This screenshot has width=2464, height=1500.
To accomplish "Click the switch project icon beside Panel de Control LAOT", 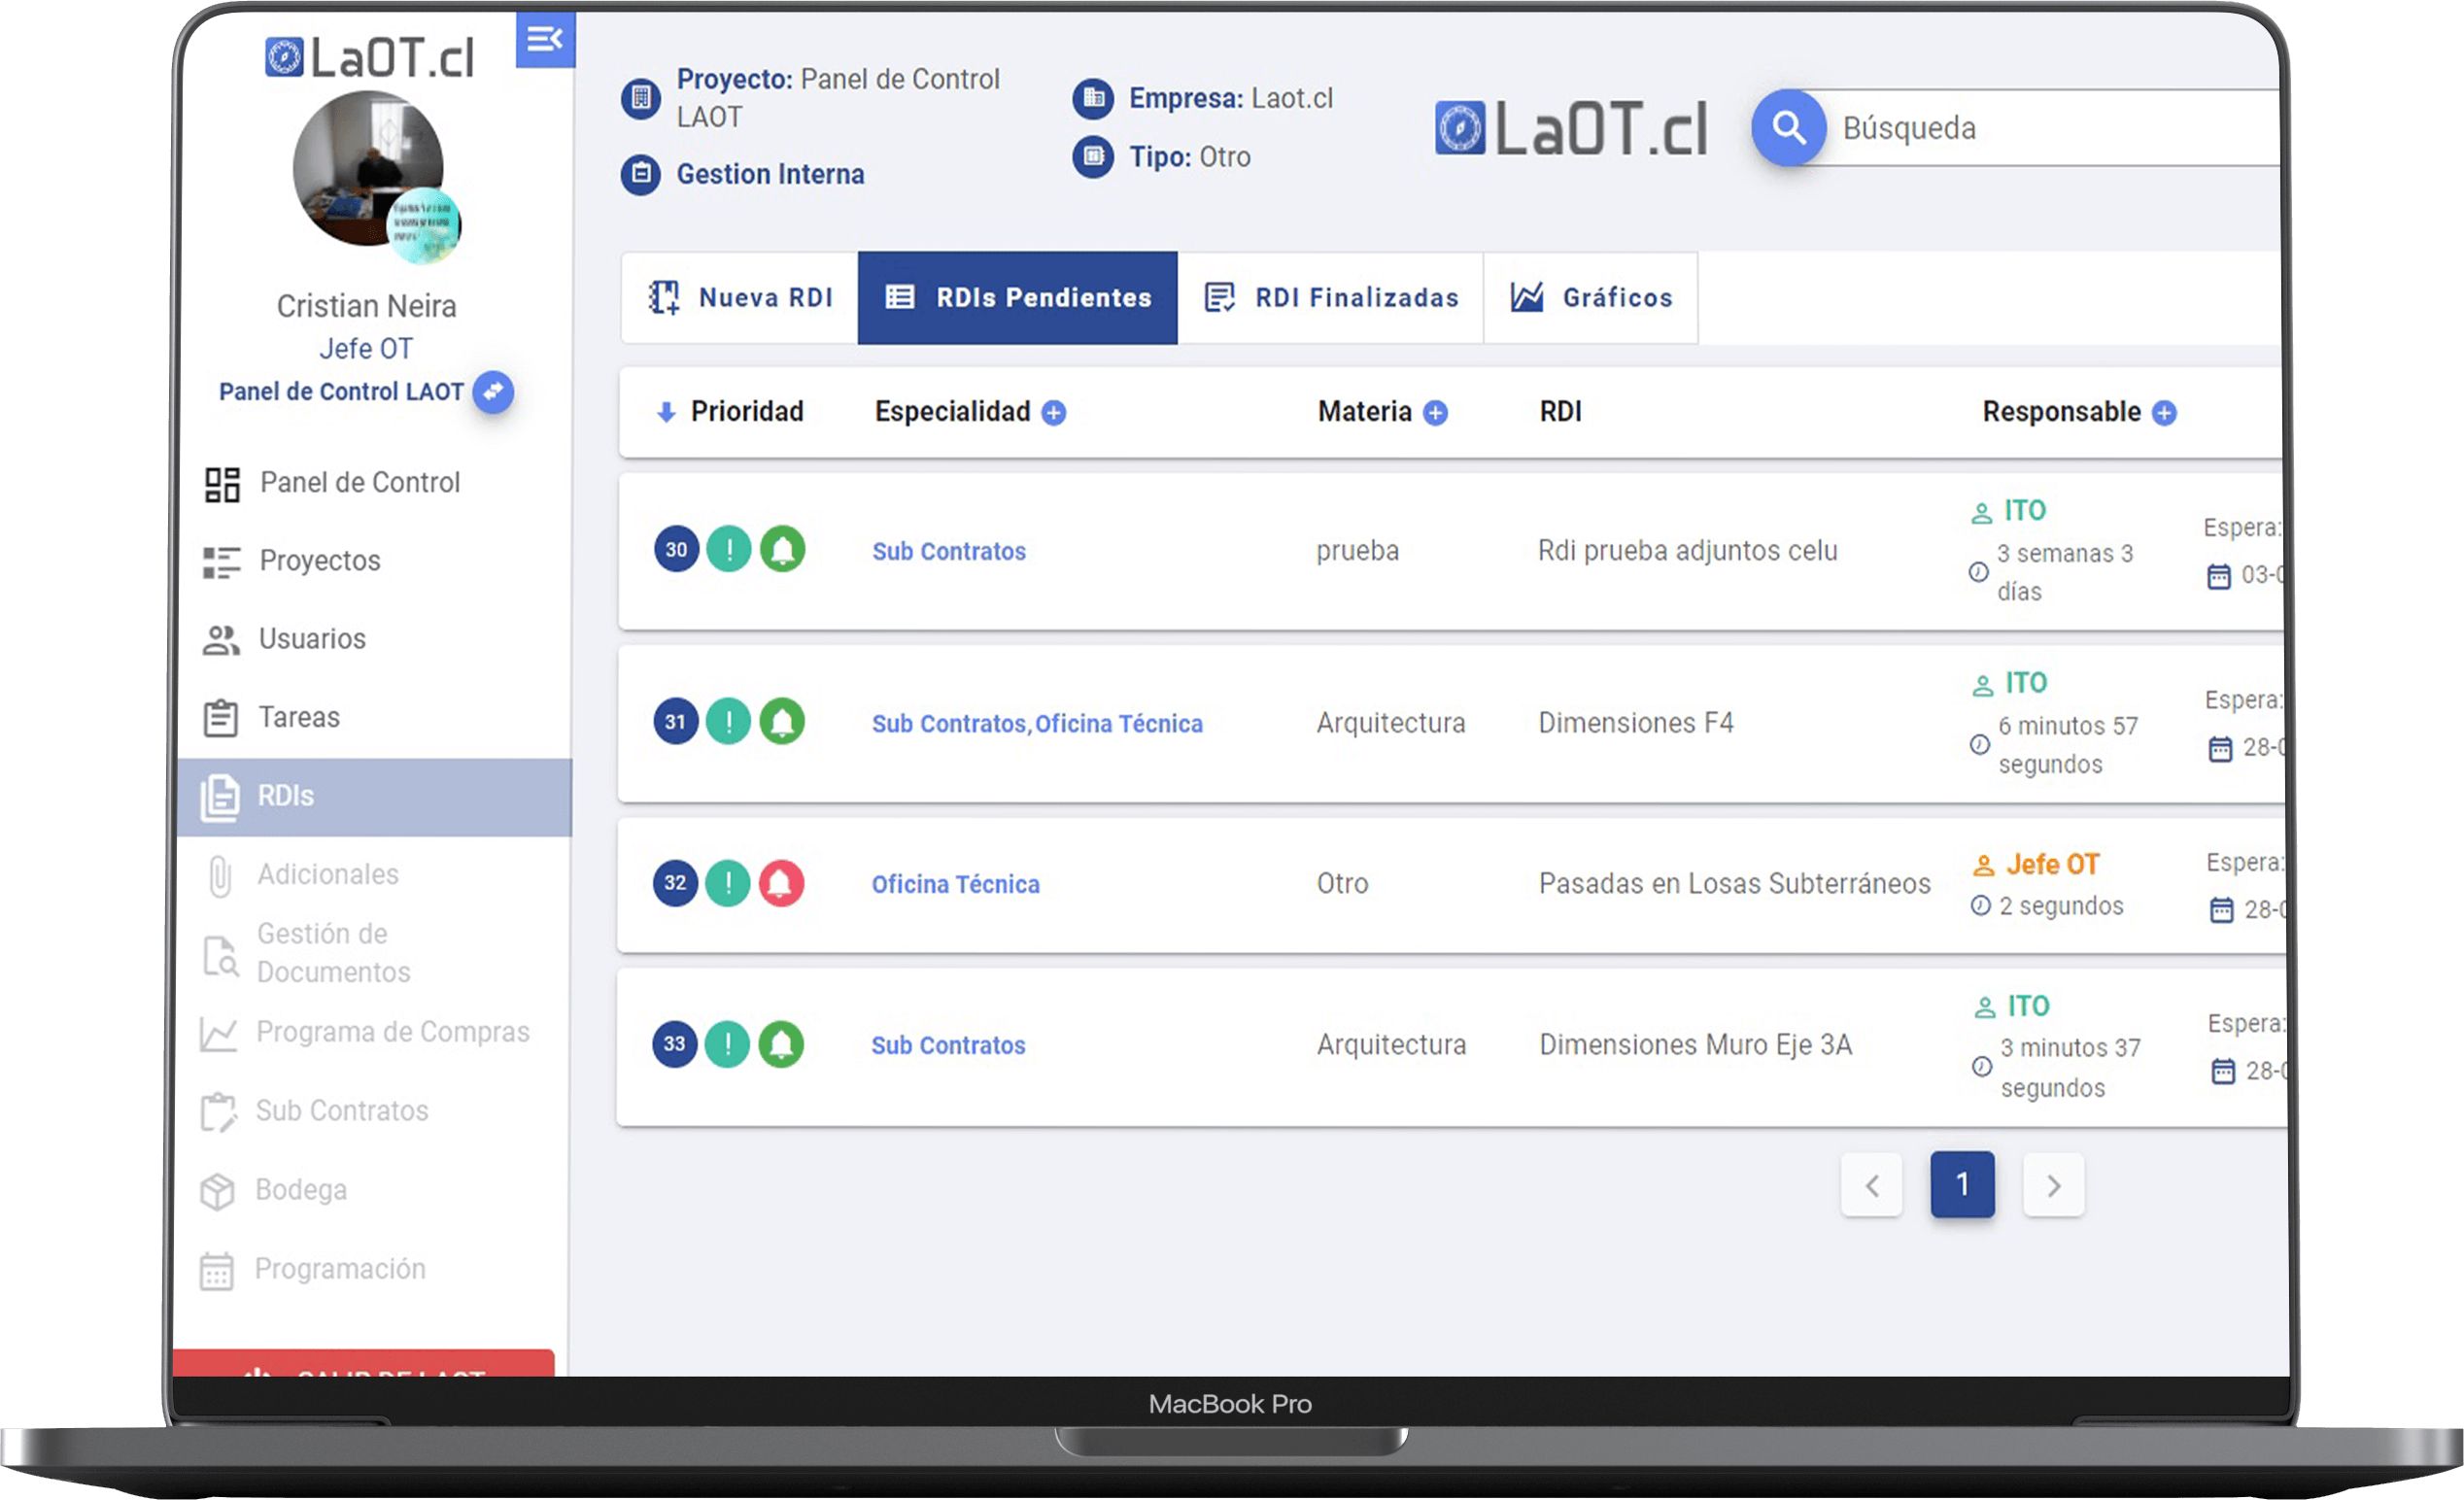I will pyautogui.click(x=493, y=391).
